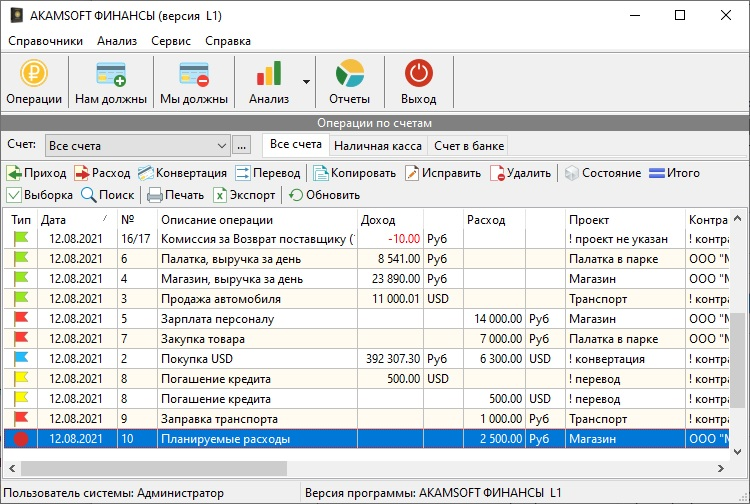
Task: Click Удалить to delete the operation
Action: coord(520,173)
